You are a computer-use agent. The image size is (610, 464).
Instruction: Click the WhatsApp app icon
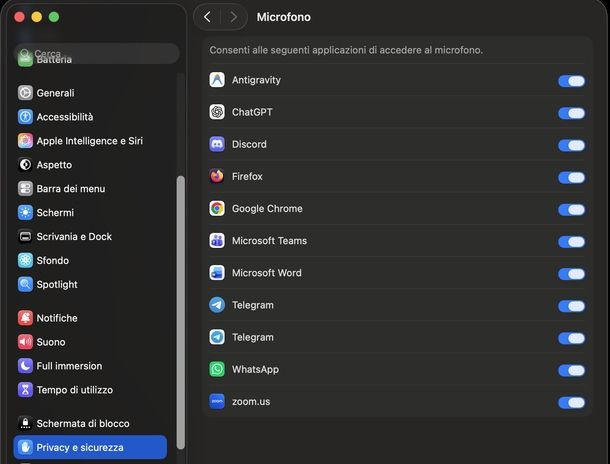click(x=217, y=369)
